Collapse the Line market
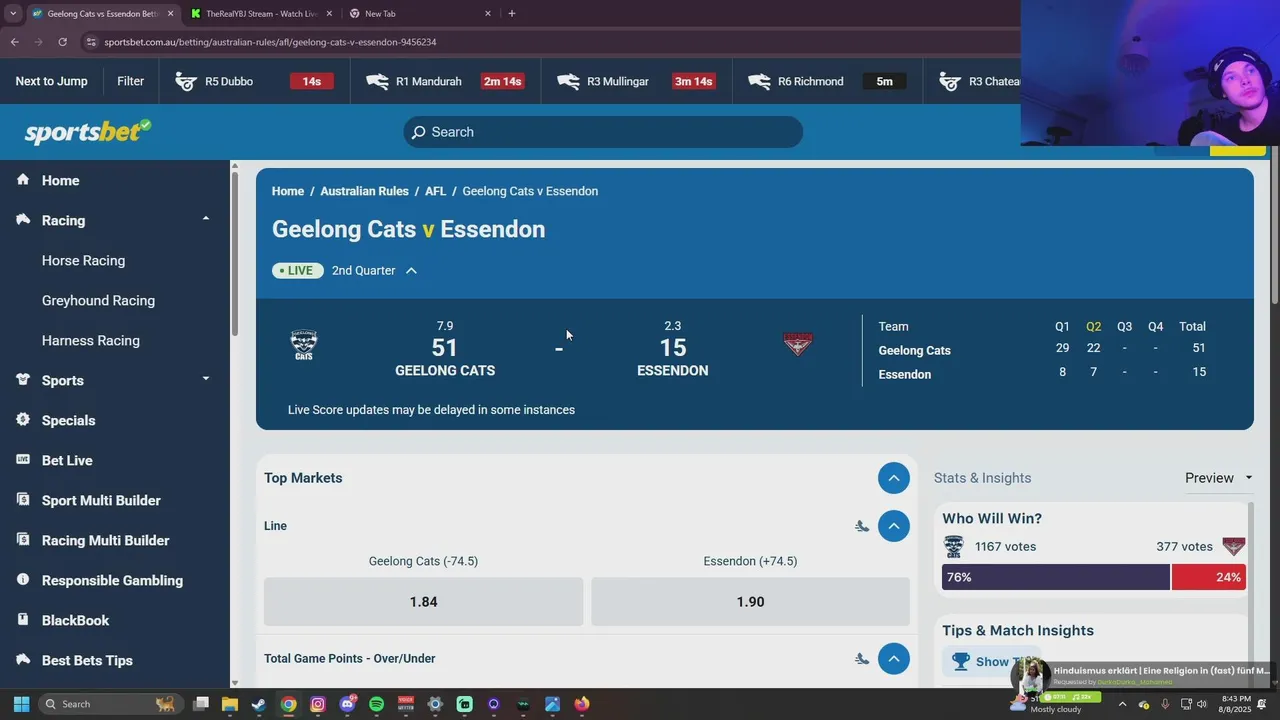Viewport: 1280px width, 720px height. click(894, 526)
